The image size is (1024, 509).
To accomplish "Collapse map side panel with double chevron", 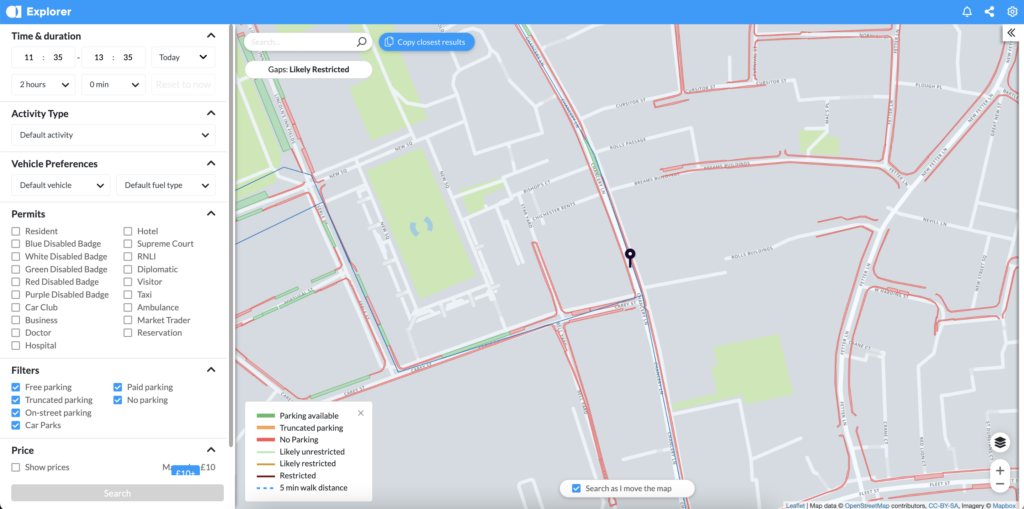I will [x=1011, y=33].
